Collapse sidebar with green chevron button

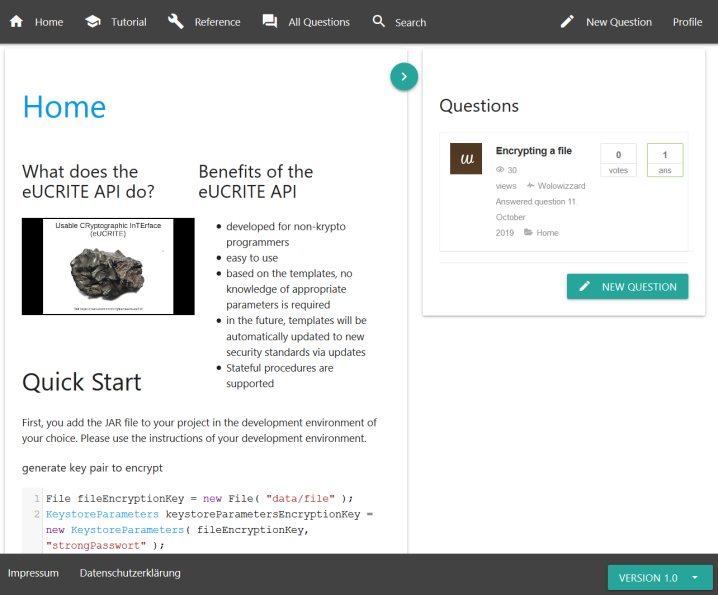404,76
